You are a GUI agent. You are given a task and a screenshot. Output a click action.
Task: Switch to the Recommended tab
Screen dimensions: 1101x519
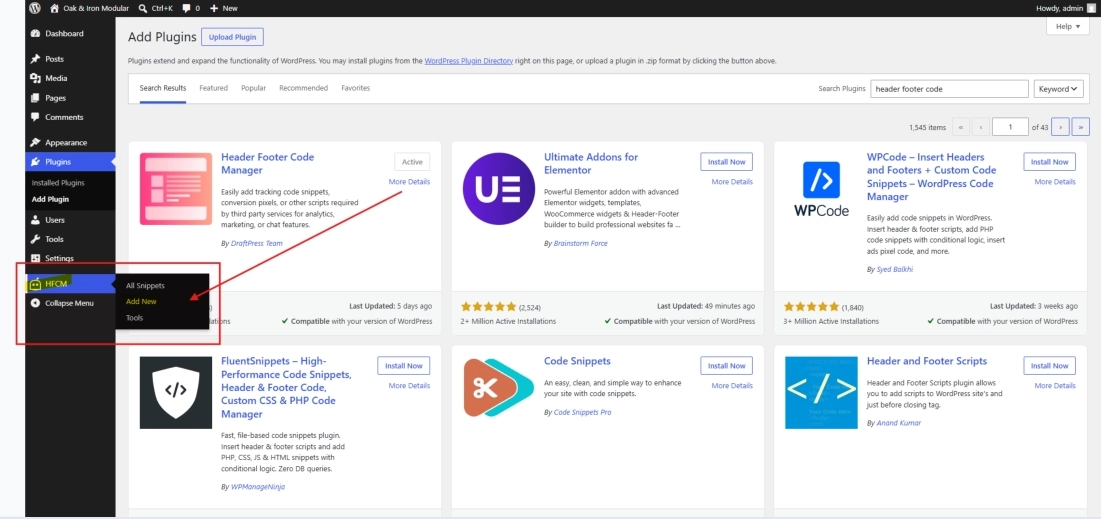[303, 88]
